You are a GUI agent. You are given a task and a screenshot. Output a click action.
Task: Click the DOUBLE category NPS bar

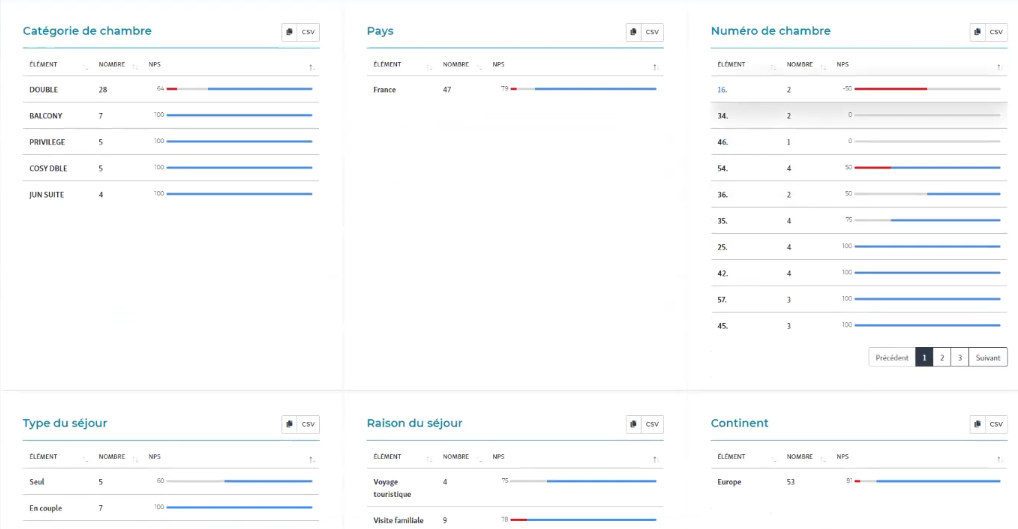[239, 89]
